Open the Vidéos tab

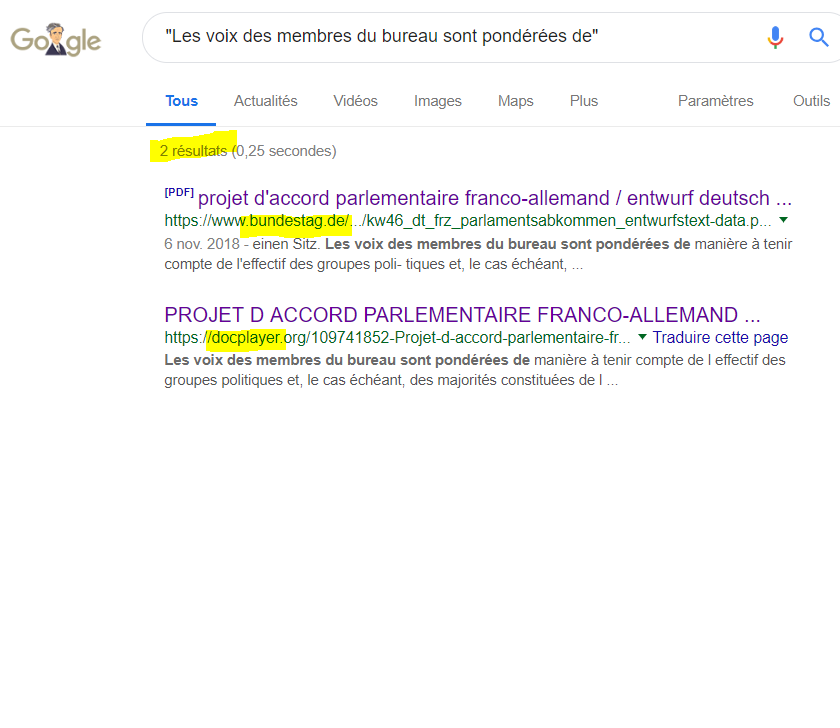pyautogui.click(x=355, y=101)
